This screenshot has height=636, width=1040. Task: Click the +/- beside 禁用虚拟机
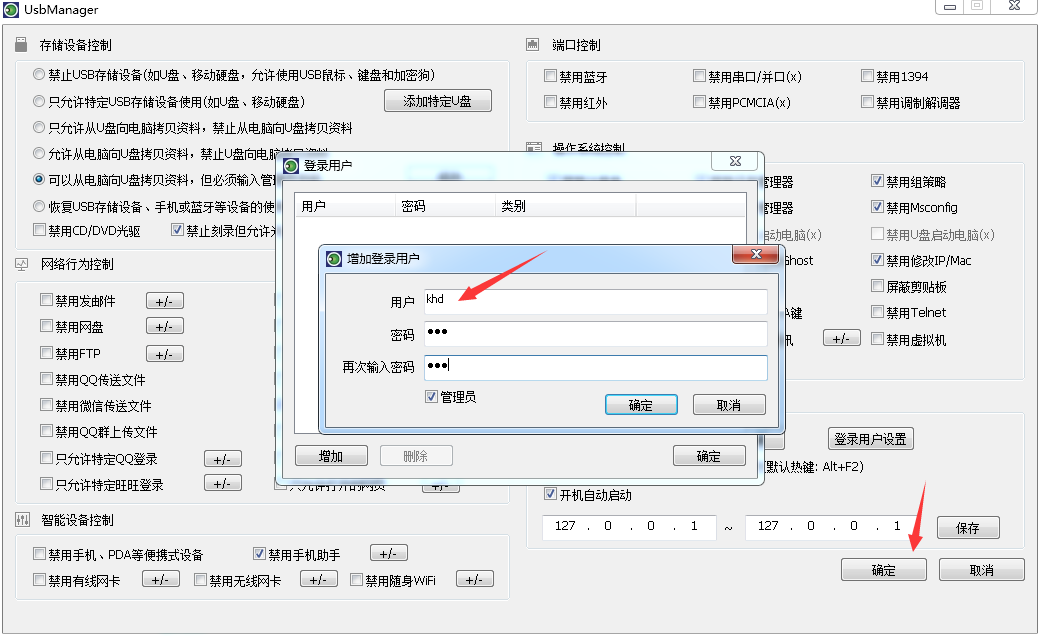tap(841, 338)
